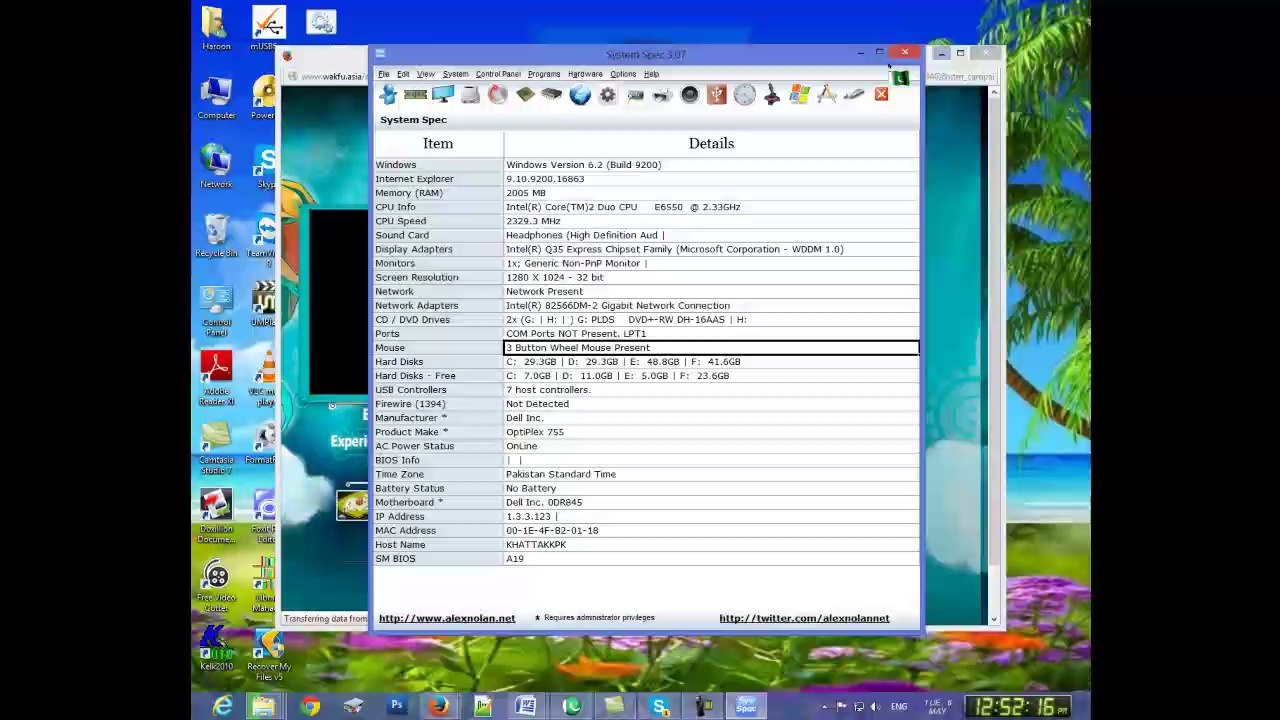Click the 'Details' column header
Viewport: 1280px width, 720px height.
(x=711, y=143)
